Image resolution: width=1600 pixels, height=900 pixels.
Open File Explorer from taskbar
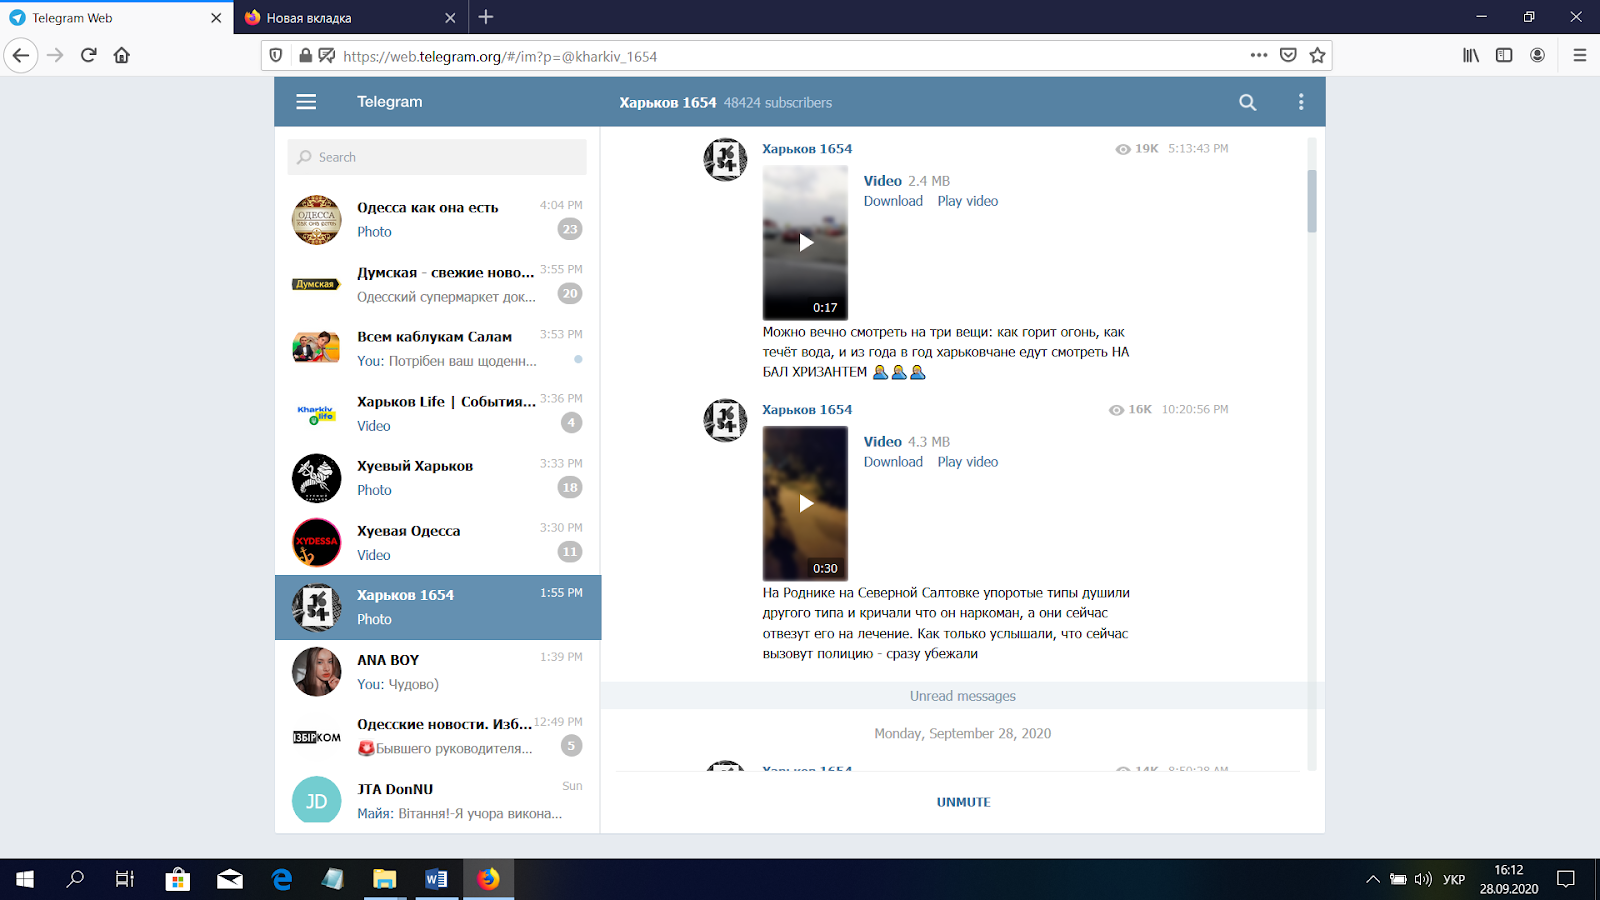coord(384,879)
